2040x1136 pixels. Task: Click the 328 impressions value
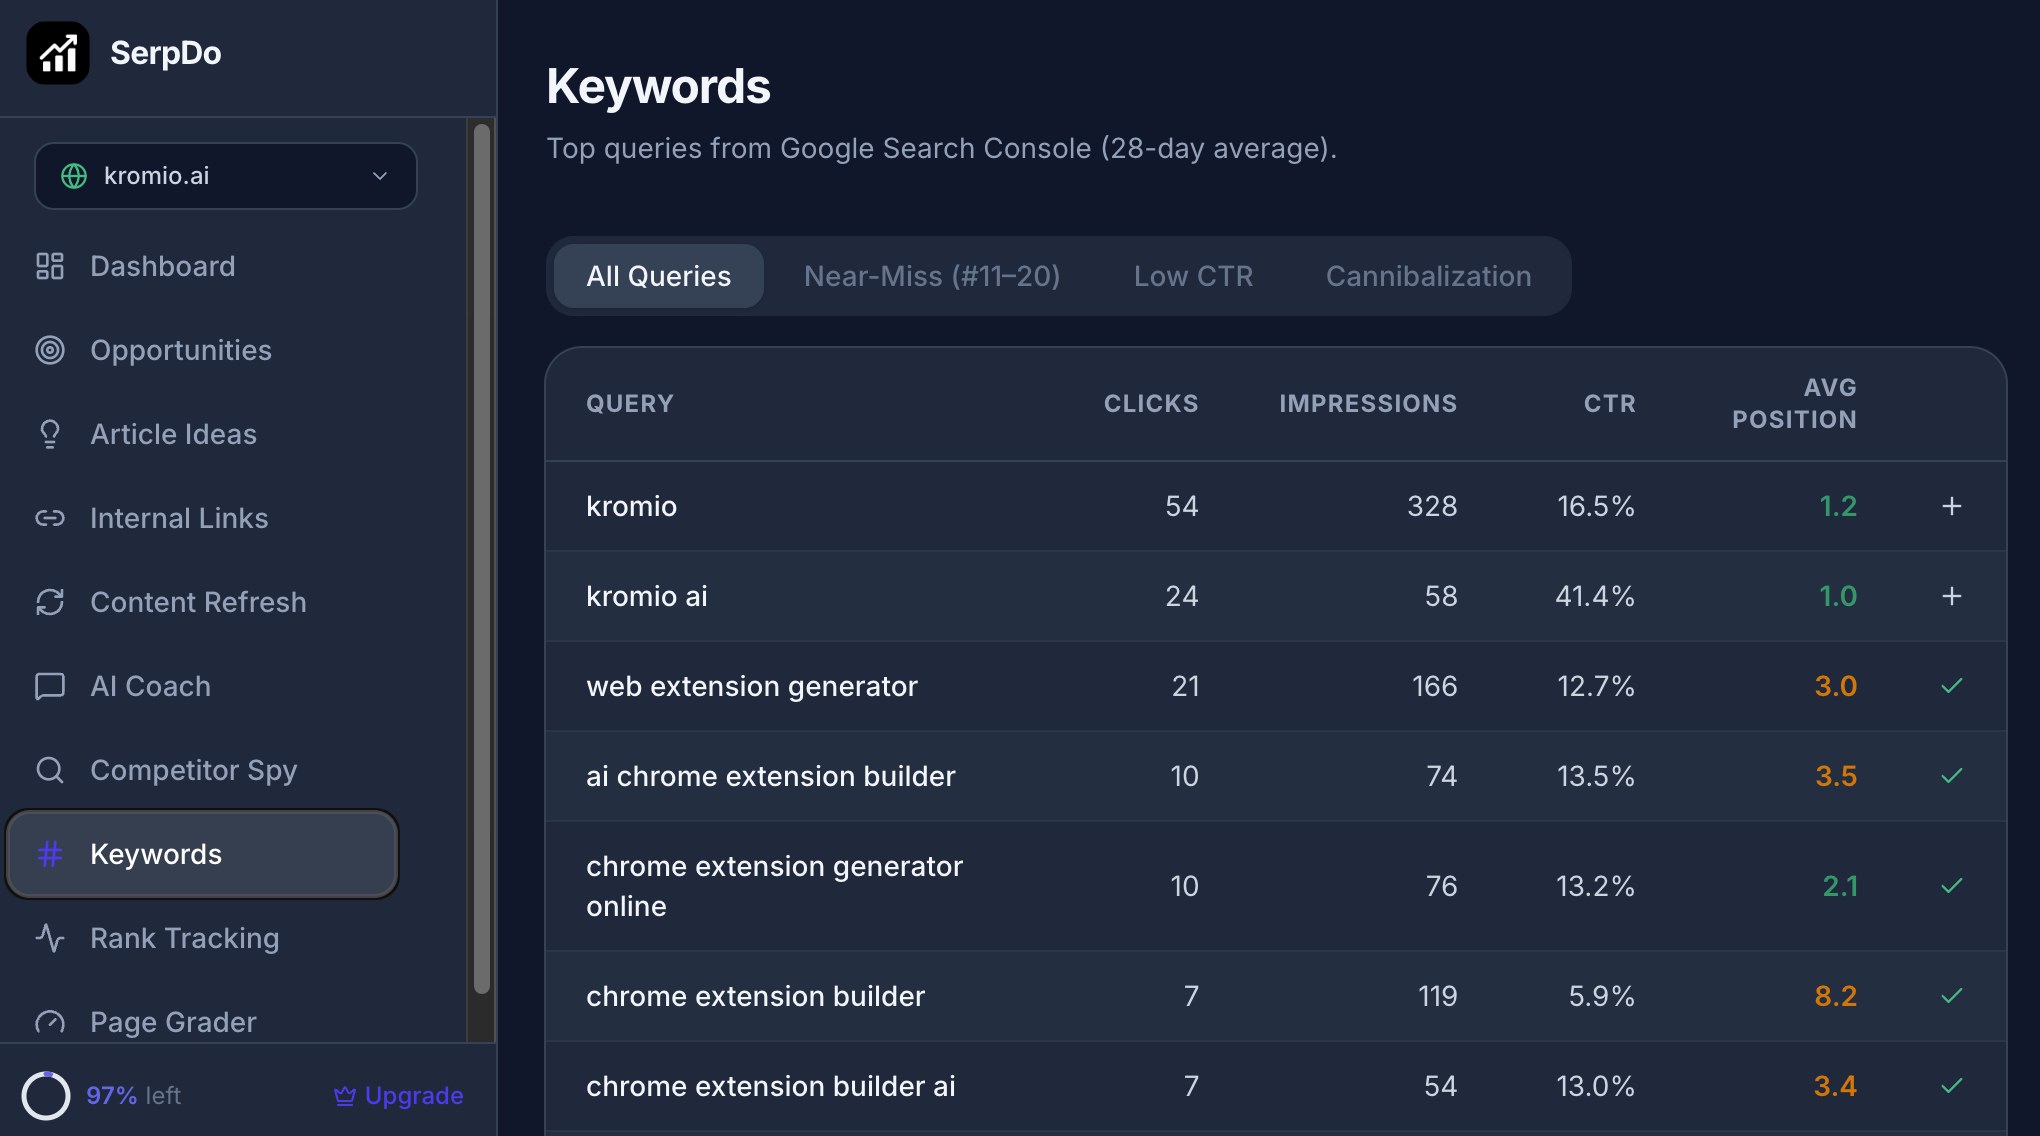point(1432,506)
